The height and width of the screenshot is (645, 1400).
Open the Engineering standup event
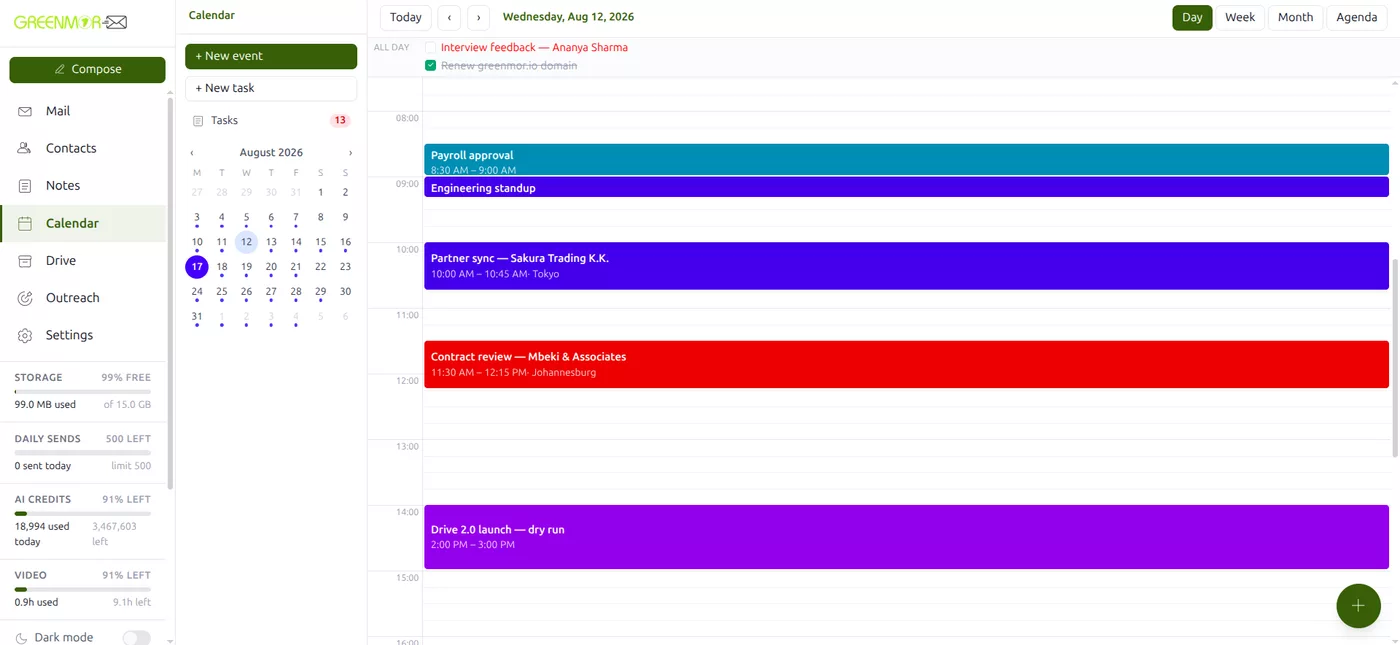click(906, 187)
